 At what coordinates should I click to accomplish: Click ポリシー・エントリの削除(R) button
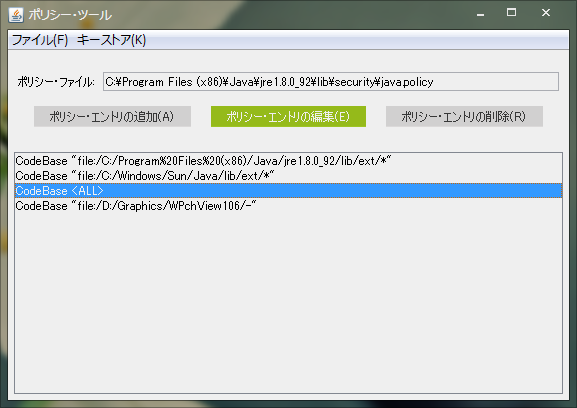coord(464,117)
